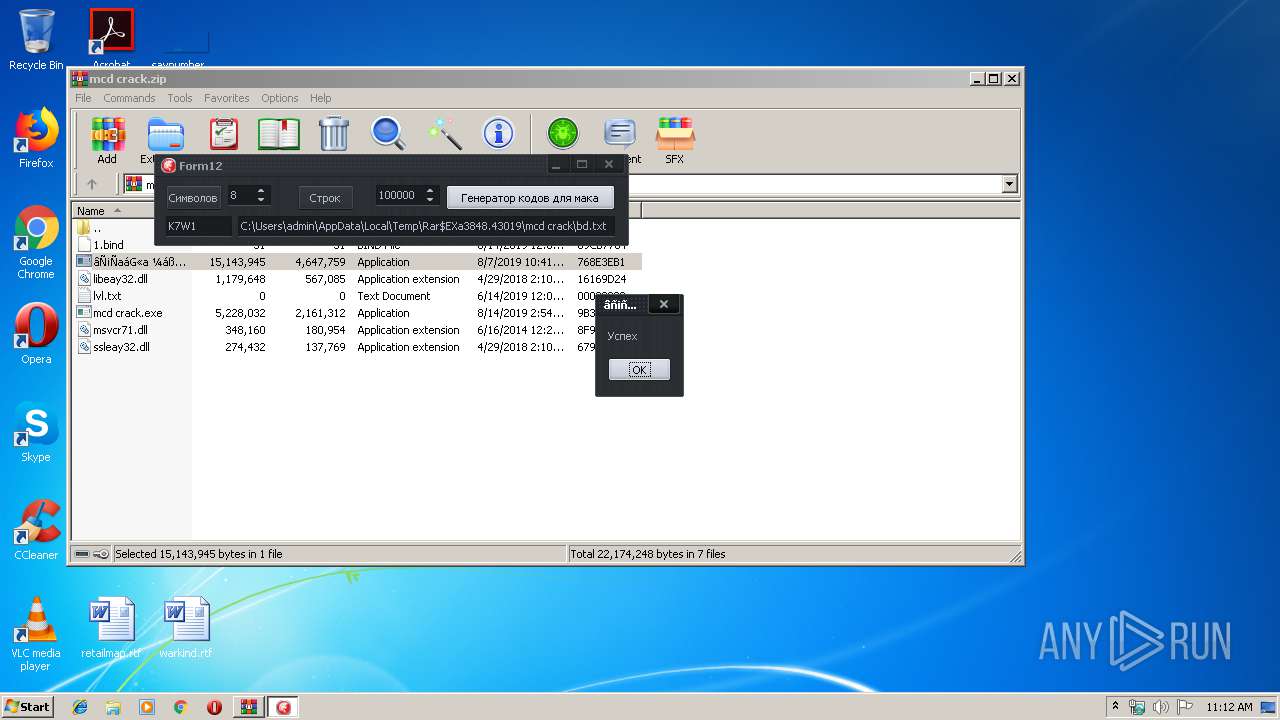
Task: Open the Commands menu
Action: click(x=129, y=98)
